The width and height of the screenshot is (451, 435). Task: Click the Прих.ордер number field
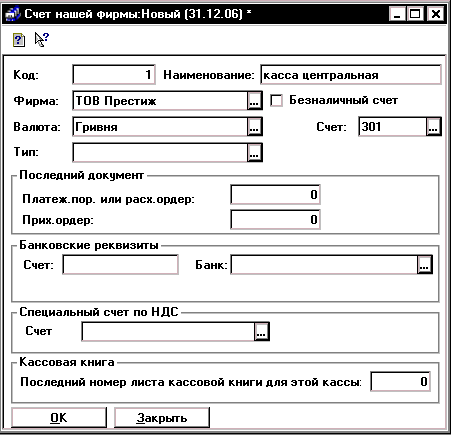tap(275, 219)
